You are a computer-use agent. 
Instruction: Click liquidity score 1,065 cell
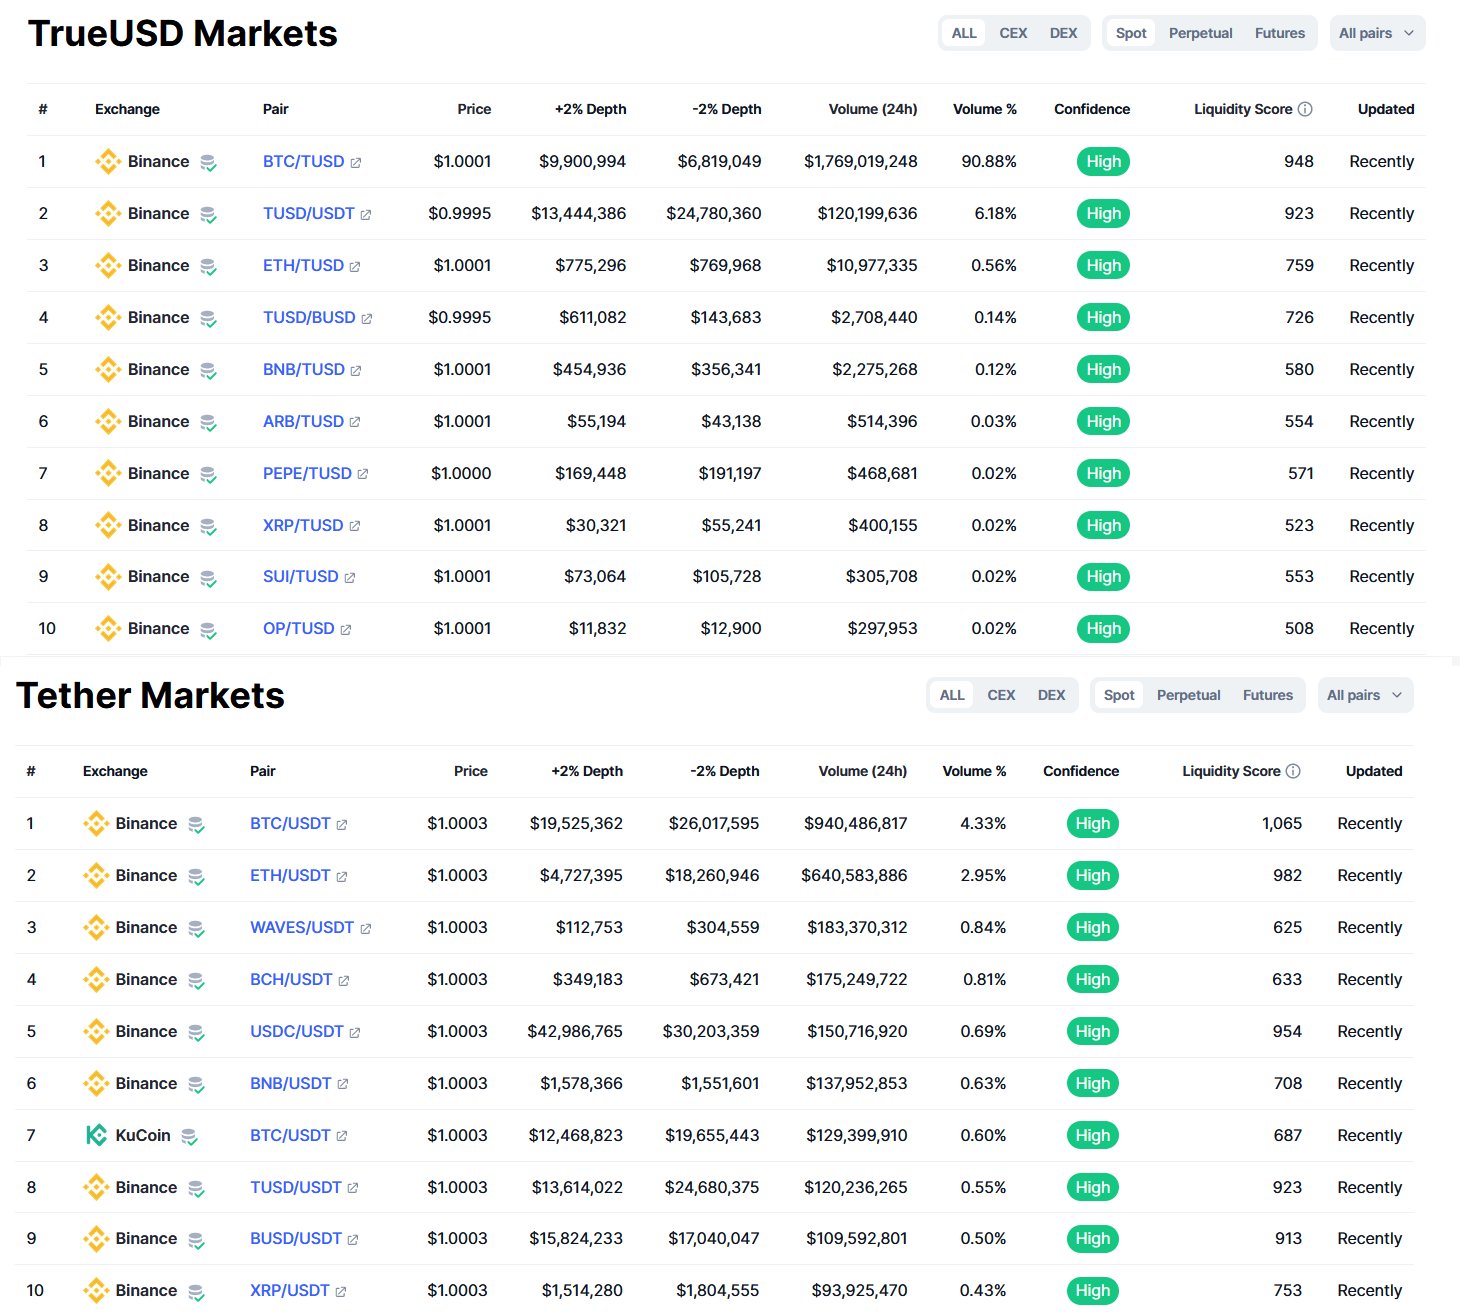[1282, 824]
